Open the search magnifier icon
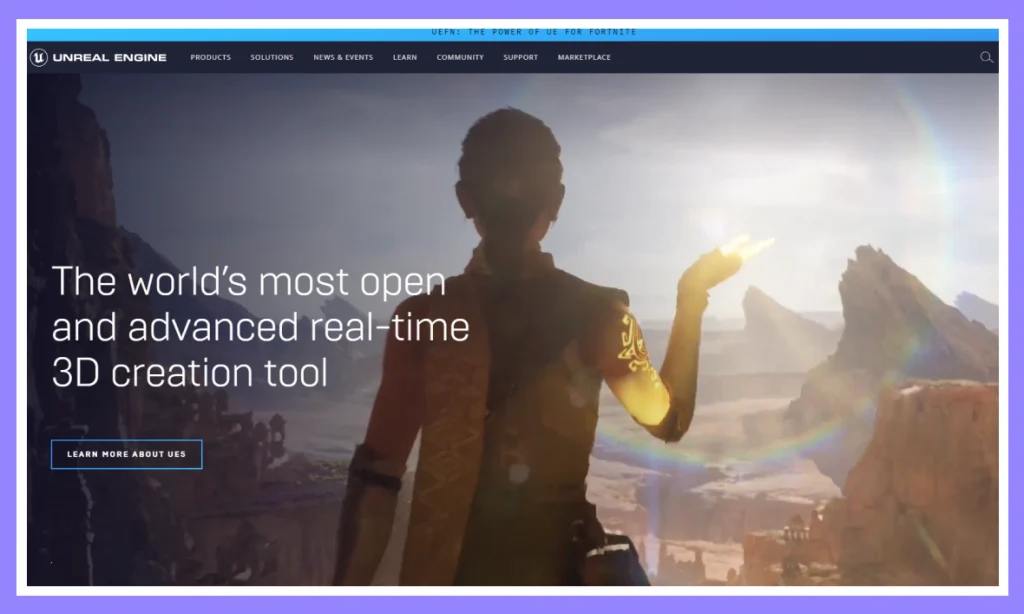Screen dimensions: 1024x614 click(986, 57)
